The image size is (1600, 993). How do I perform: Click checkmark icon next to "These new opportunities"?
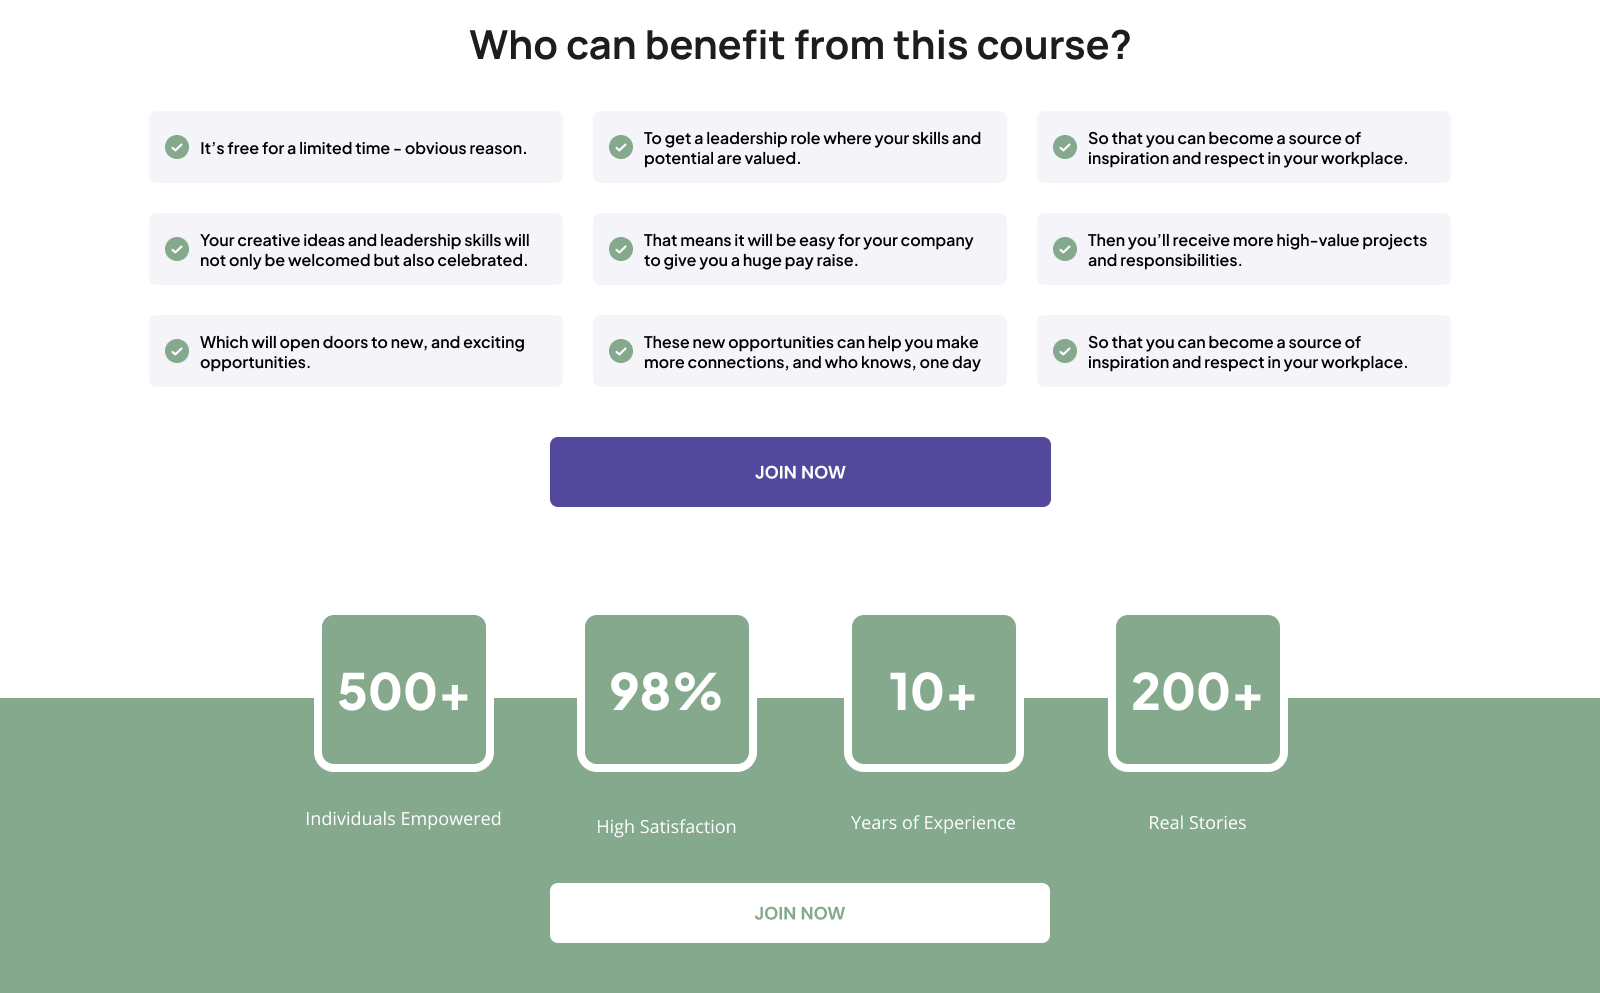(x=621, y=351)
